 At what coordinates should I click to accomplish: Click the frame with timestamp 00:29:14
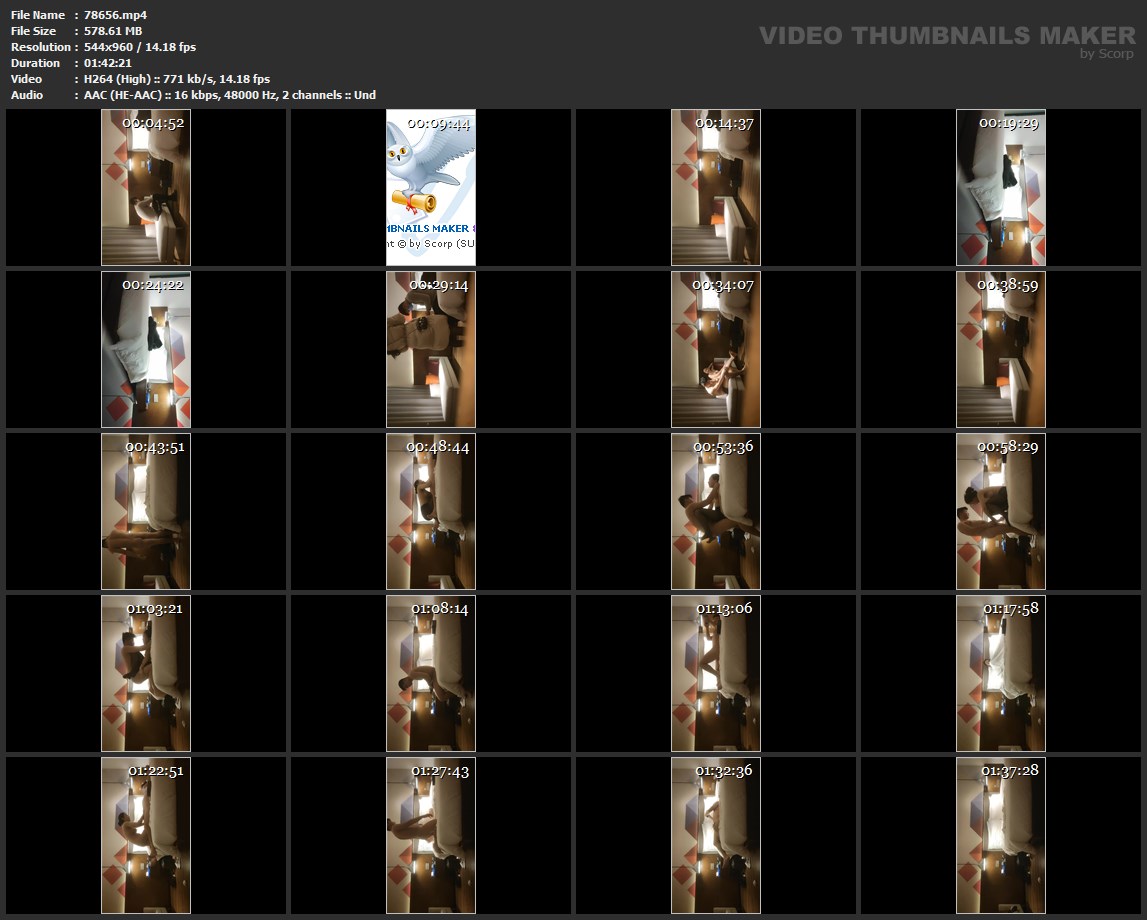(x=430, y=349)
